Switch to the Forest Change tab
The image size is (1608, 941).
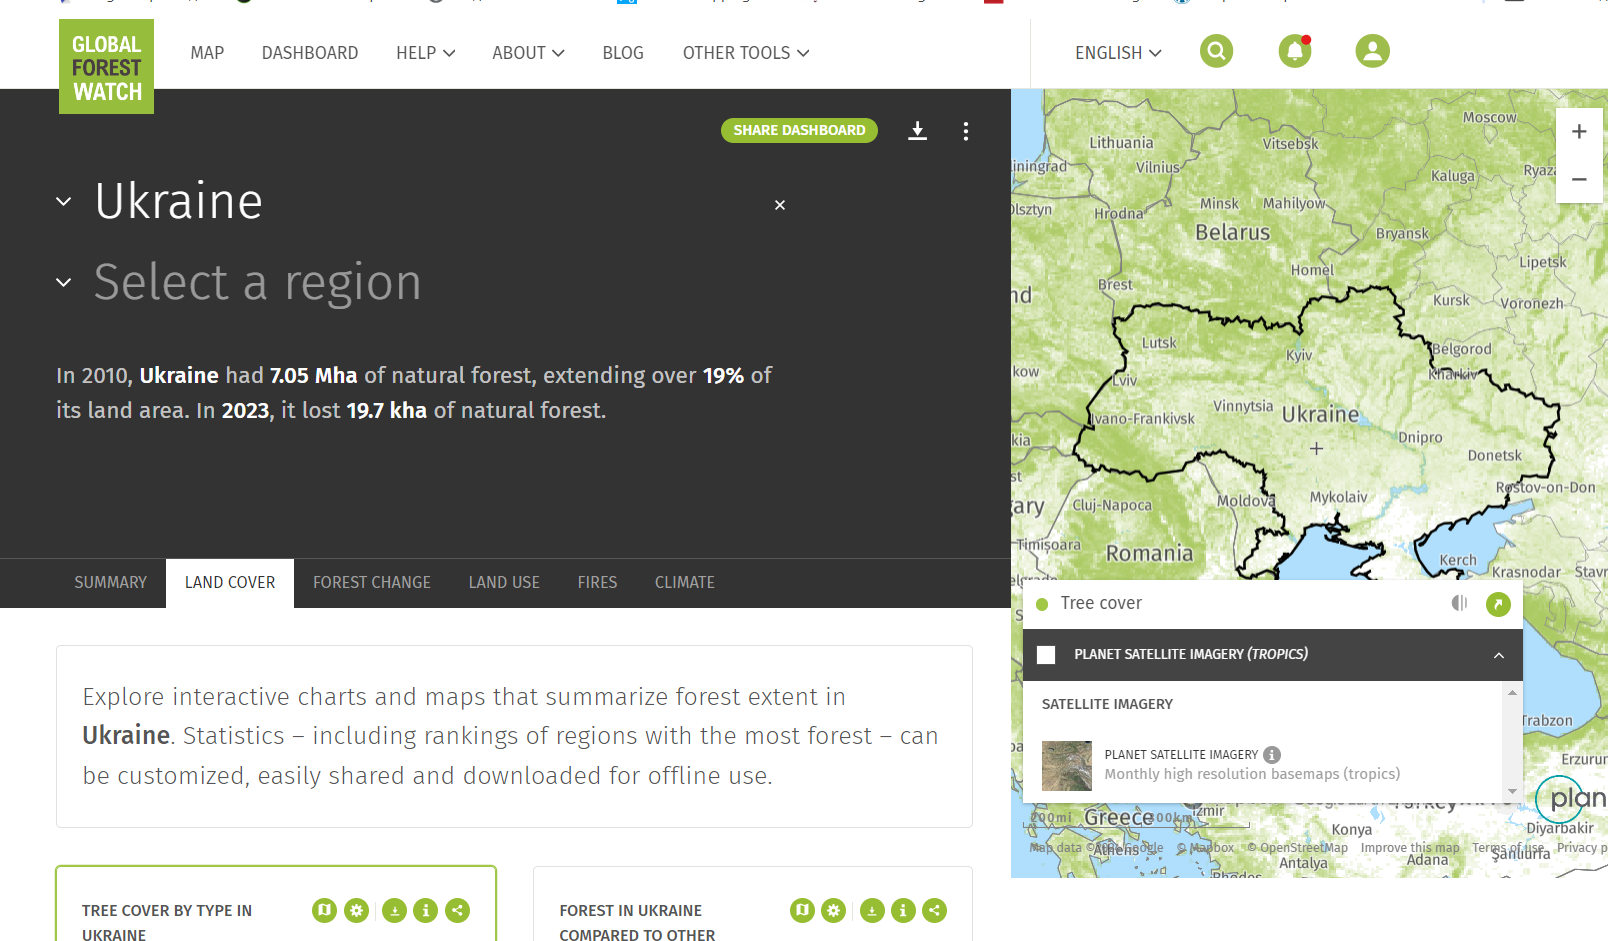click(372, 583)
